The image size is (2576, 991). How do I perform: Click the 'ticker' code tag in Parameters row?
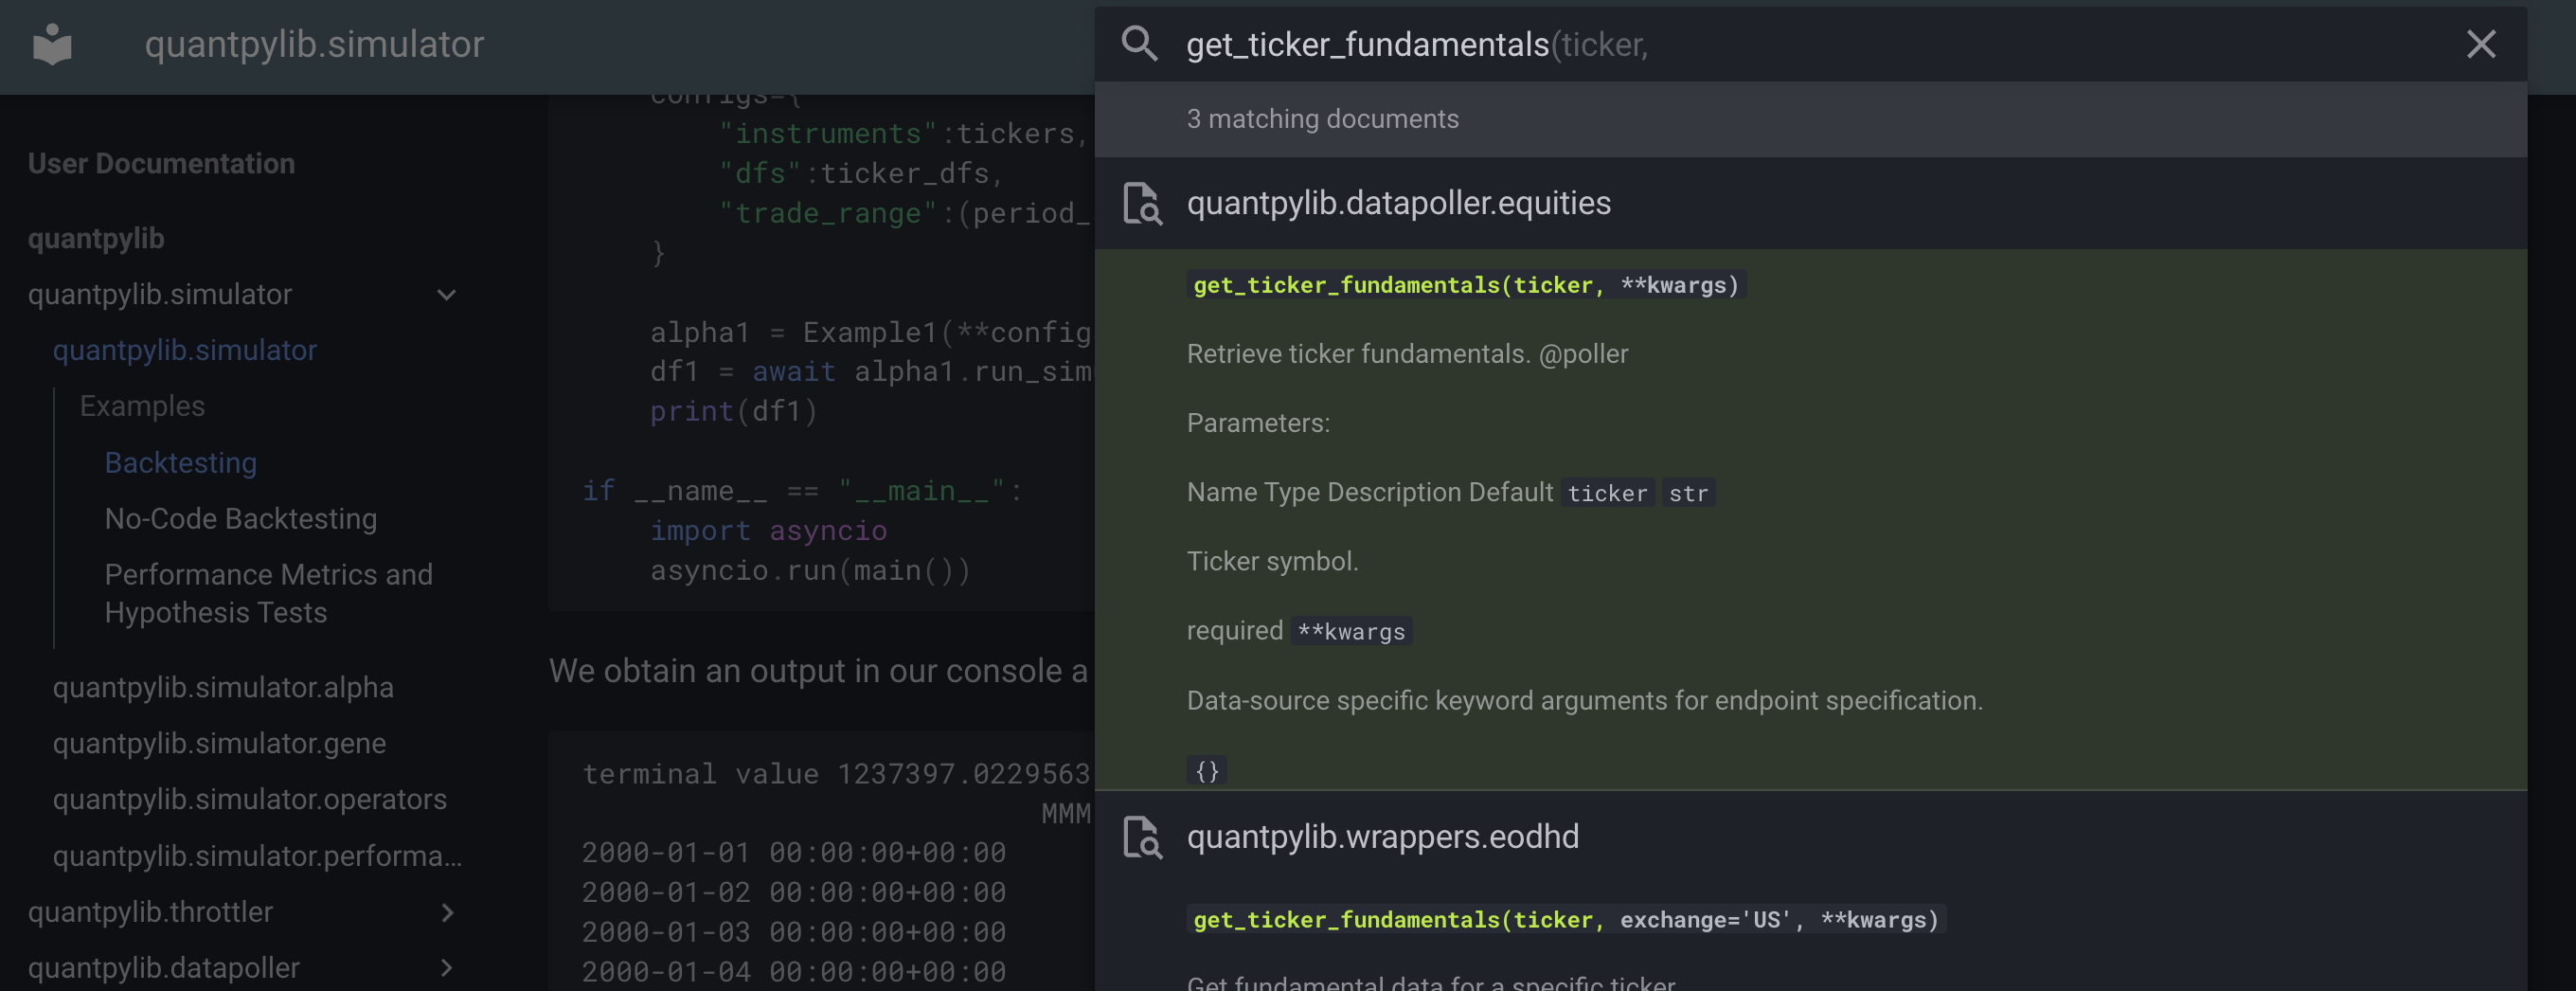pos(1607,493)
